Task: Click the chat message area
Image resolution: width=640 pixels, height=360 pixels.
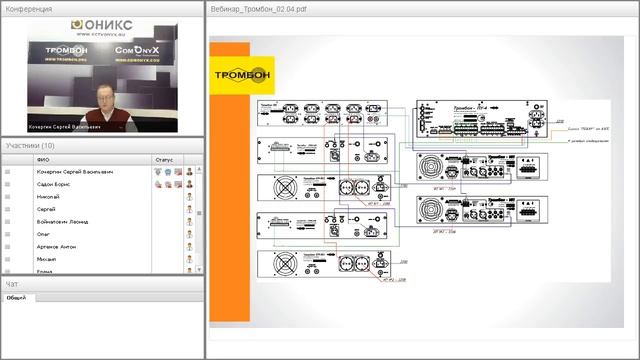Action: click(x=102, y=330)
